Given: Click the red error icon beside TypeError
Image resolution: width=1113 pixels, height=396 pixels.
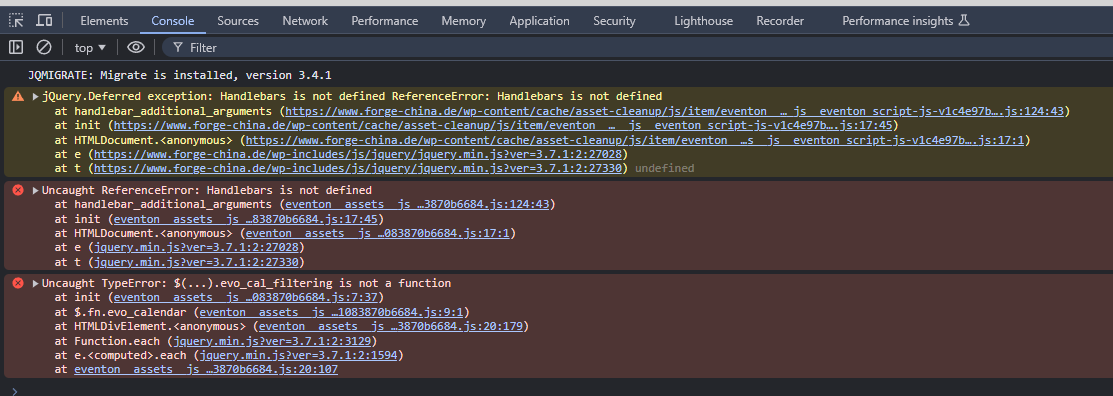Looking at the screenshot, I should pyautogui.click(x=18, y=283).
